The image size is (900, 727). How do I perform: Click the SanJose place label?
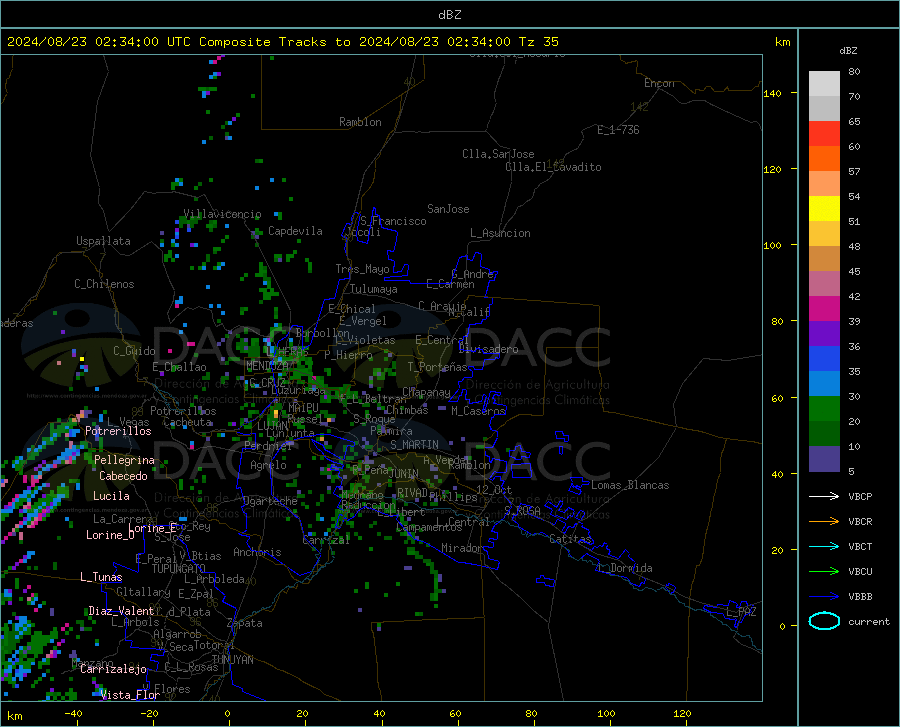[448, 209]
